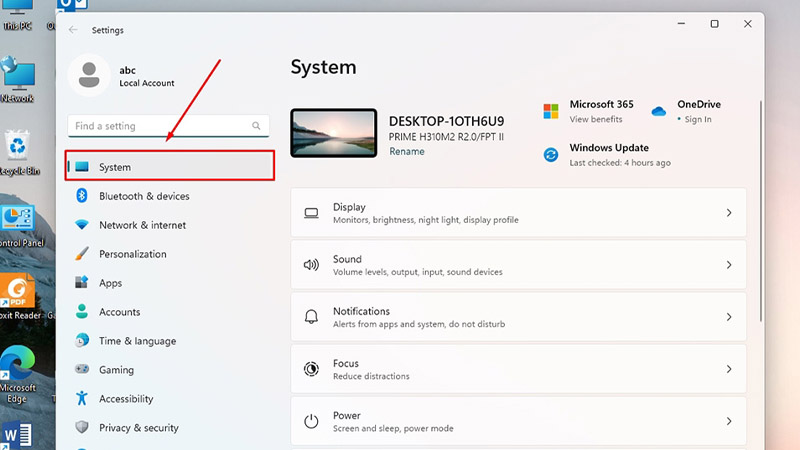The width and height of the screenshot is (800, 450).
Task: Click the Gaming controller icon
Action: [x=82, y=370]
